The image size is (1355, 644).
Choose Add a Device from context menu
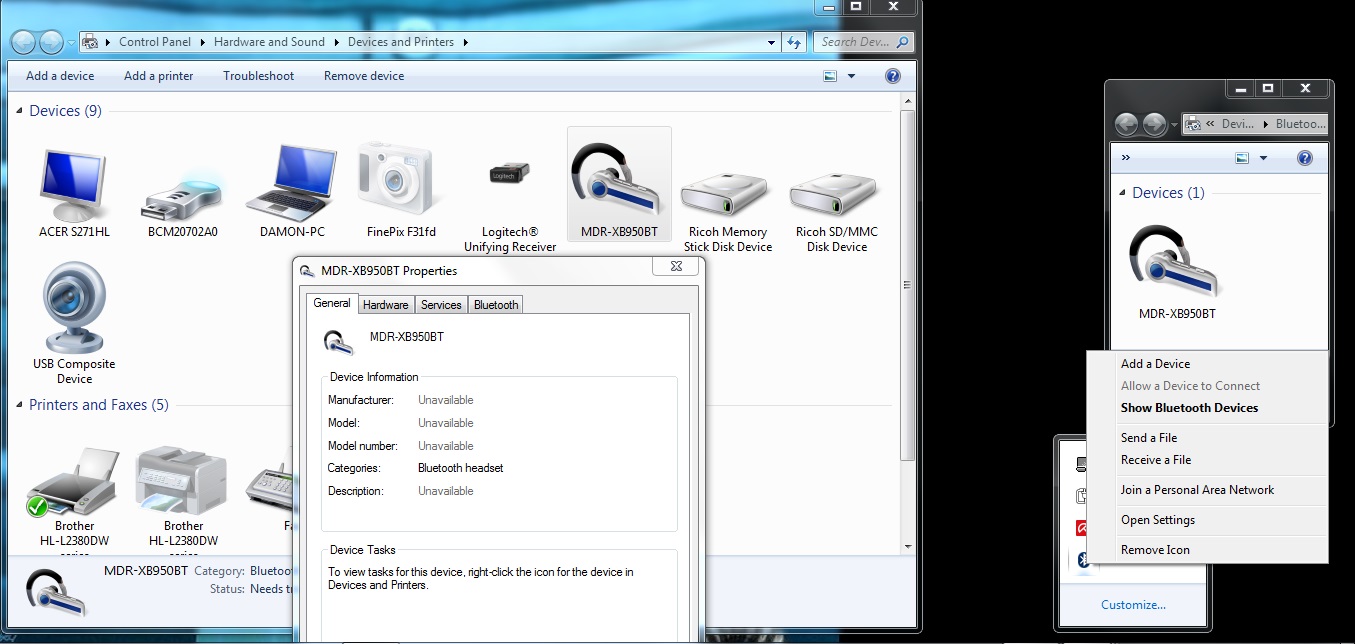coord(1208,364)
